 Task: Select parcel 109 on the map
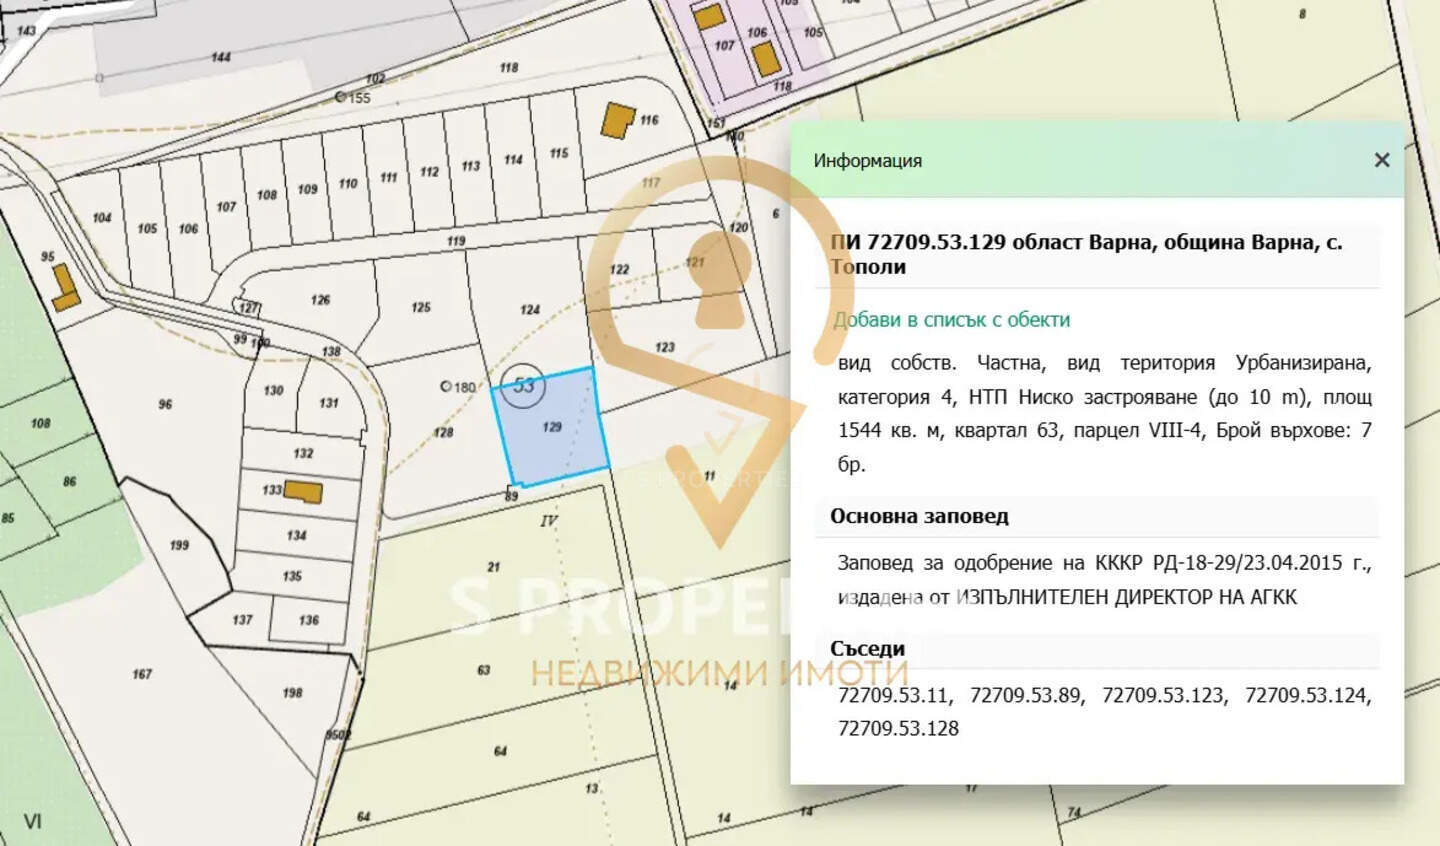[x=307, y=189]
